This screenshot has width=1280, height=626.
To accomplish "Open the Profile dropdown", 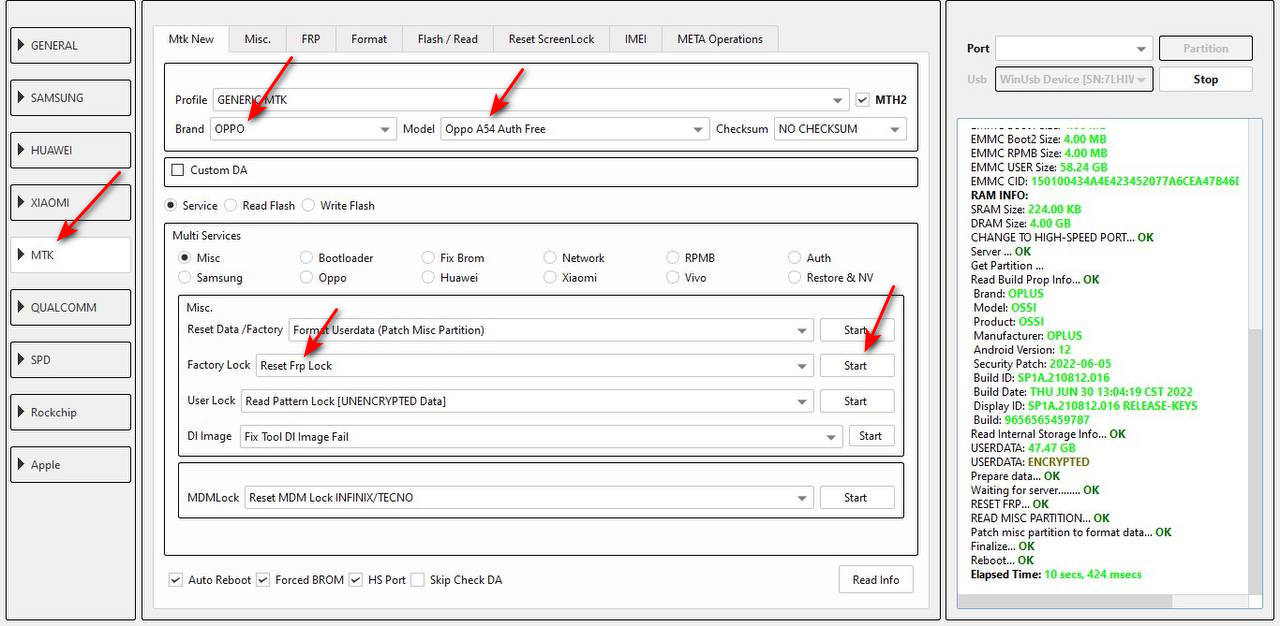I will point(531,100).
